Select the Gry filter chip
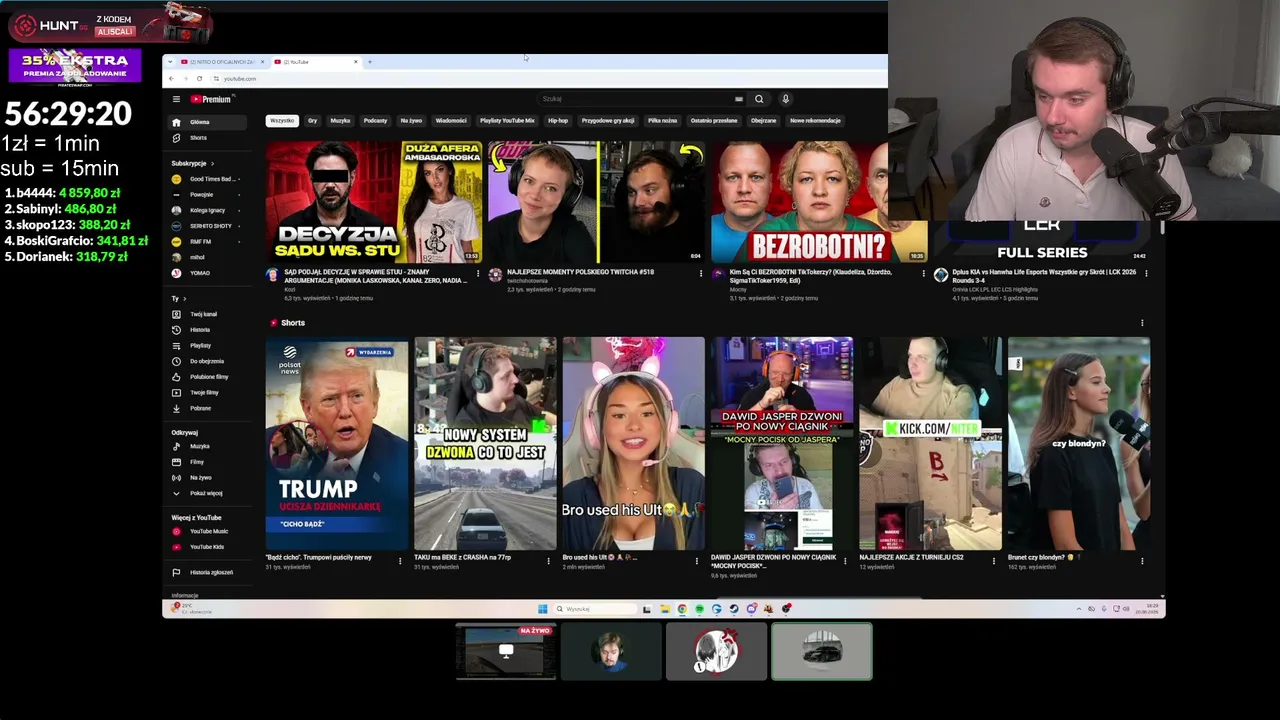The width and height of the screenshot is (1280, 720). (x=313, y=121)
